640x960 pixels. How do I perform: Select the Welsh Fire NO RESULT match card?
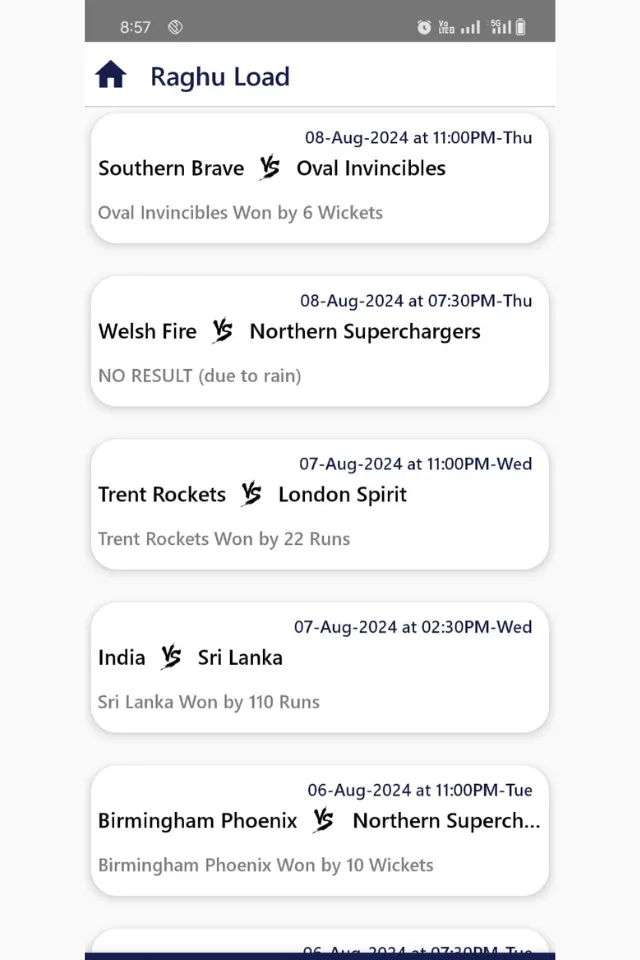coord(319,341)
